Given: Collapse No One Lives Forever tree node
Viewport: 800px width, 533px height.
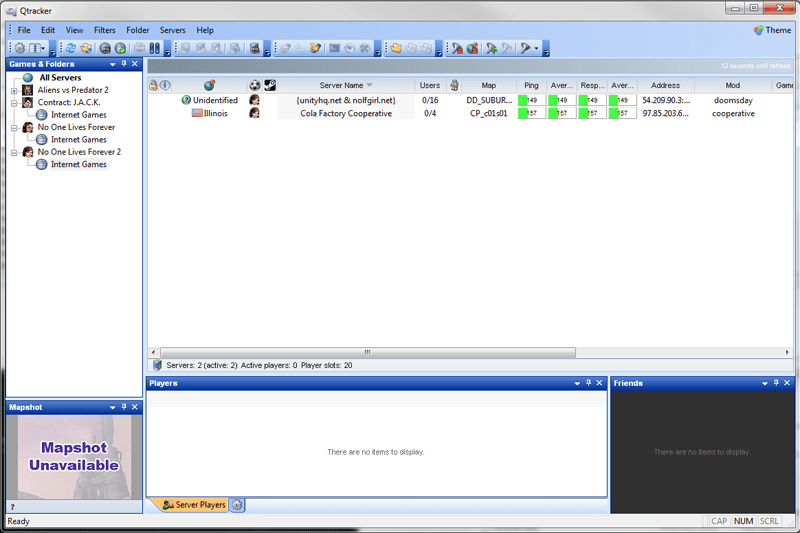Looking at the screenshot, I should [14, 128].
